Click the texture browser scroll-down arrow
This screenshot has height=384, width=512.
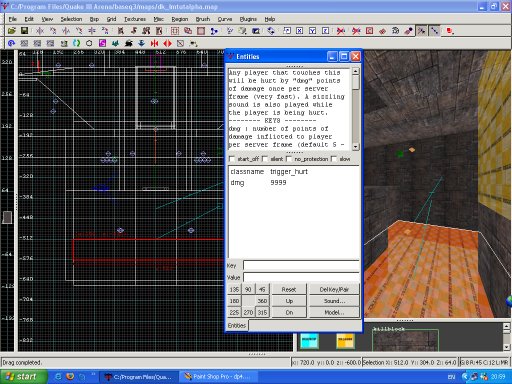pyautogui.click(x=506, y=347)
